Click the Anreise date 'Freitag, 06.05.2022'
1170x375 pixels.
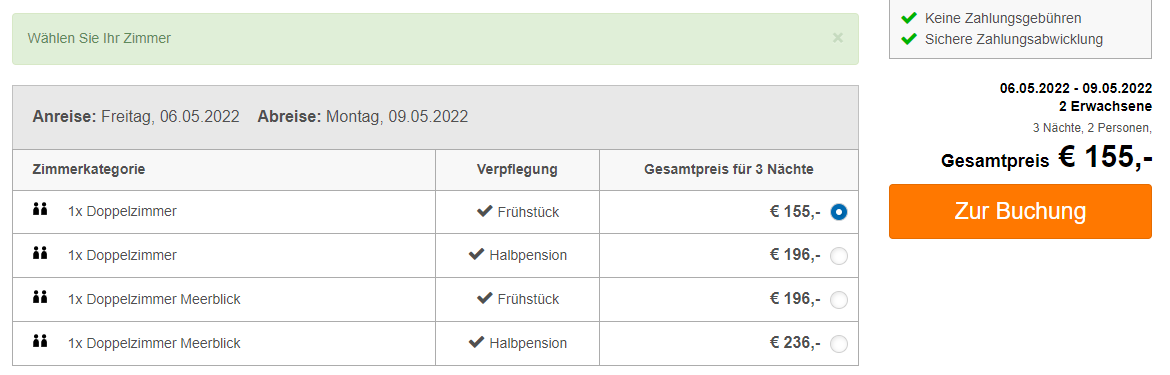tap(170, 116)
